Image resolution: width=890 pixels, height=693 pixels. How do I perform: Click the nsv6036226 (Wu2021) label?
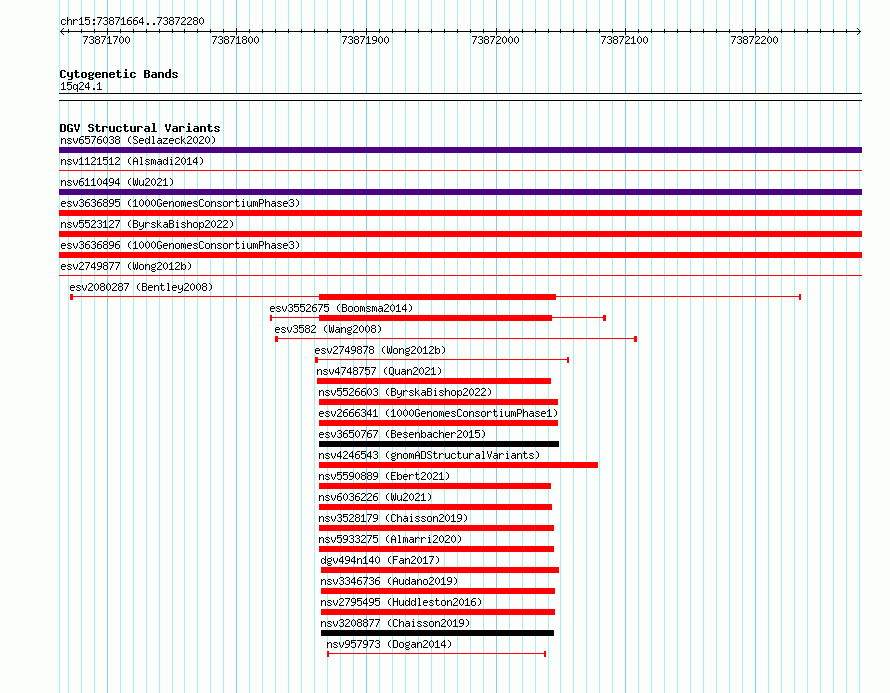[375, 497]
